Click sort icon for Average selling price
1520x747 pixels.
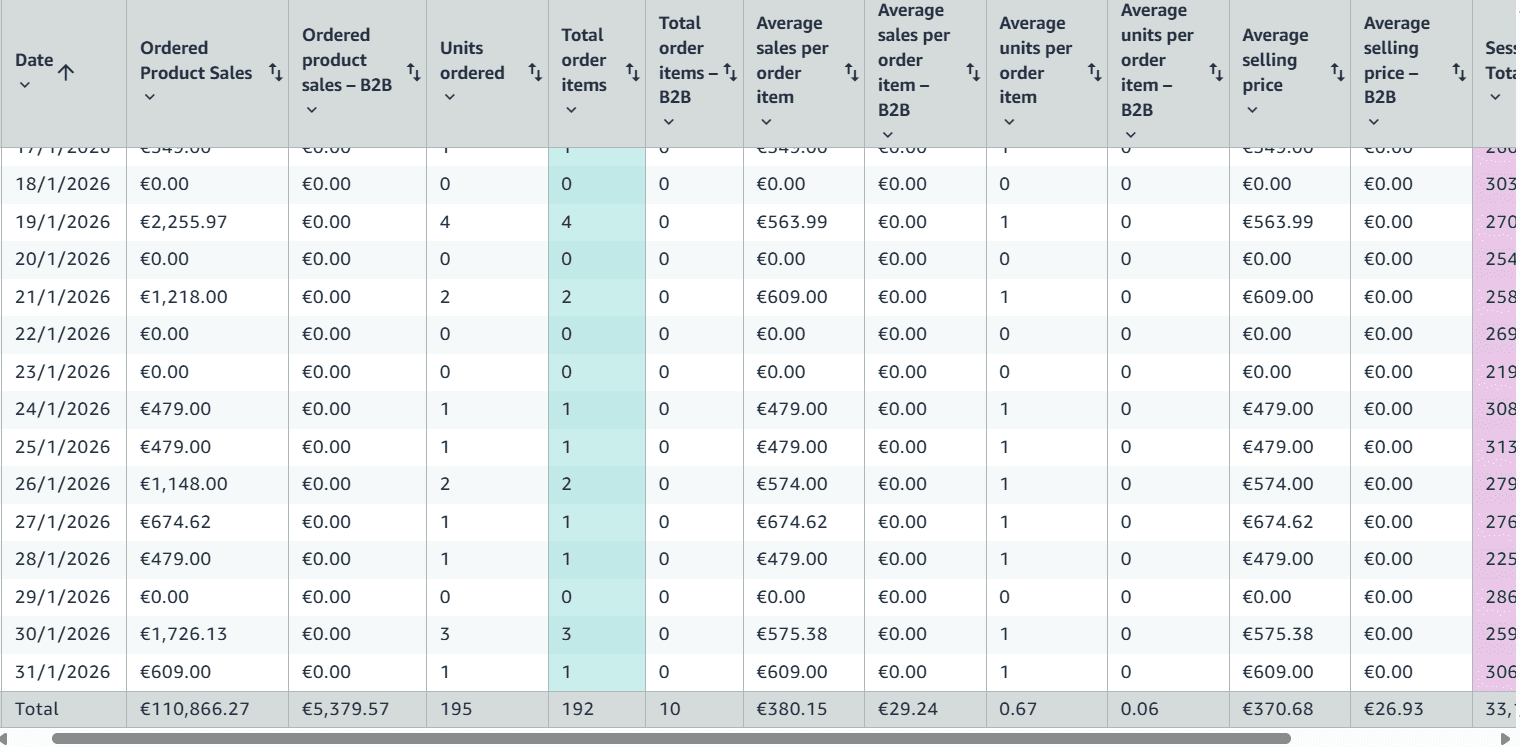click(1337, 72)
